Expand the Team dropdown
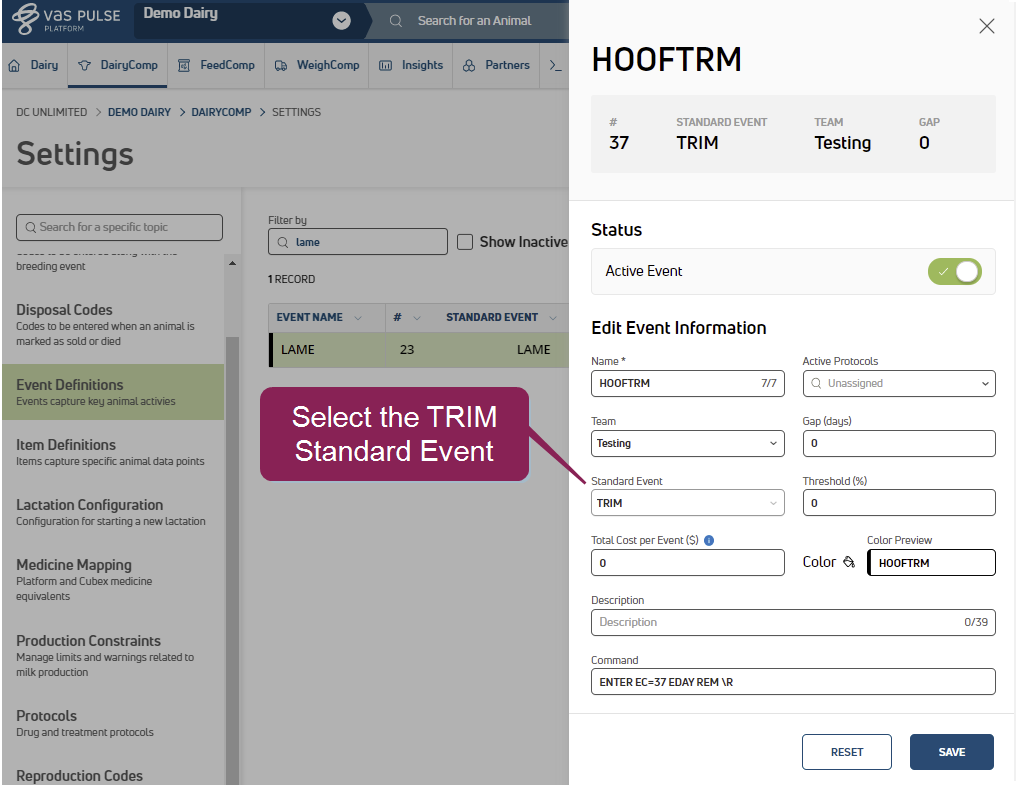 tap(687, 443)
